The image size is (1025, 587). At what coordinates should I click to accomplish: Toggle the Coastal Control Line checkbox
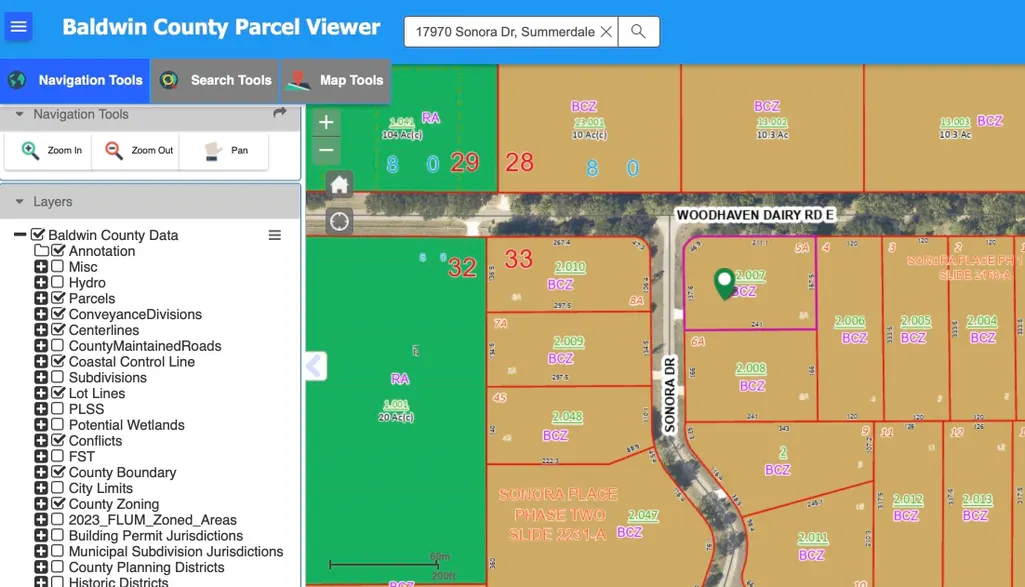[58, 361]
